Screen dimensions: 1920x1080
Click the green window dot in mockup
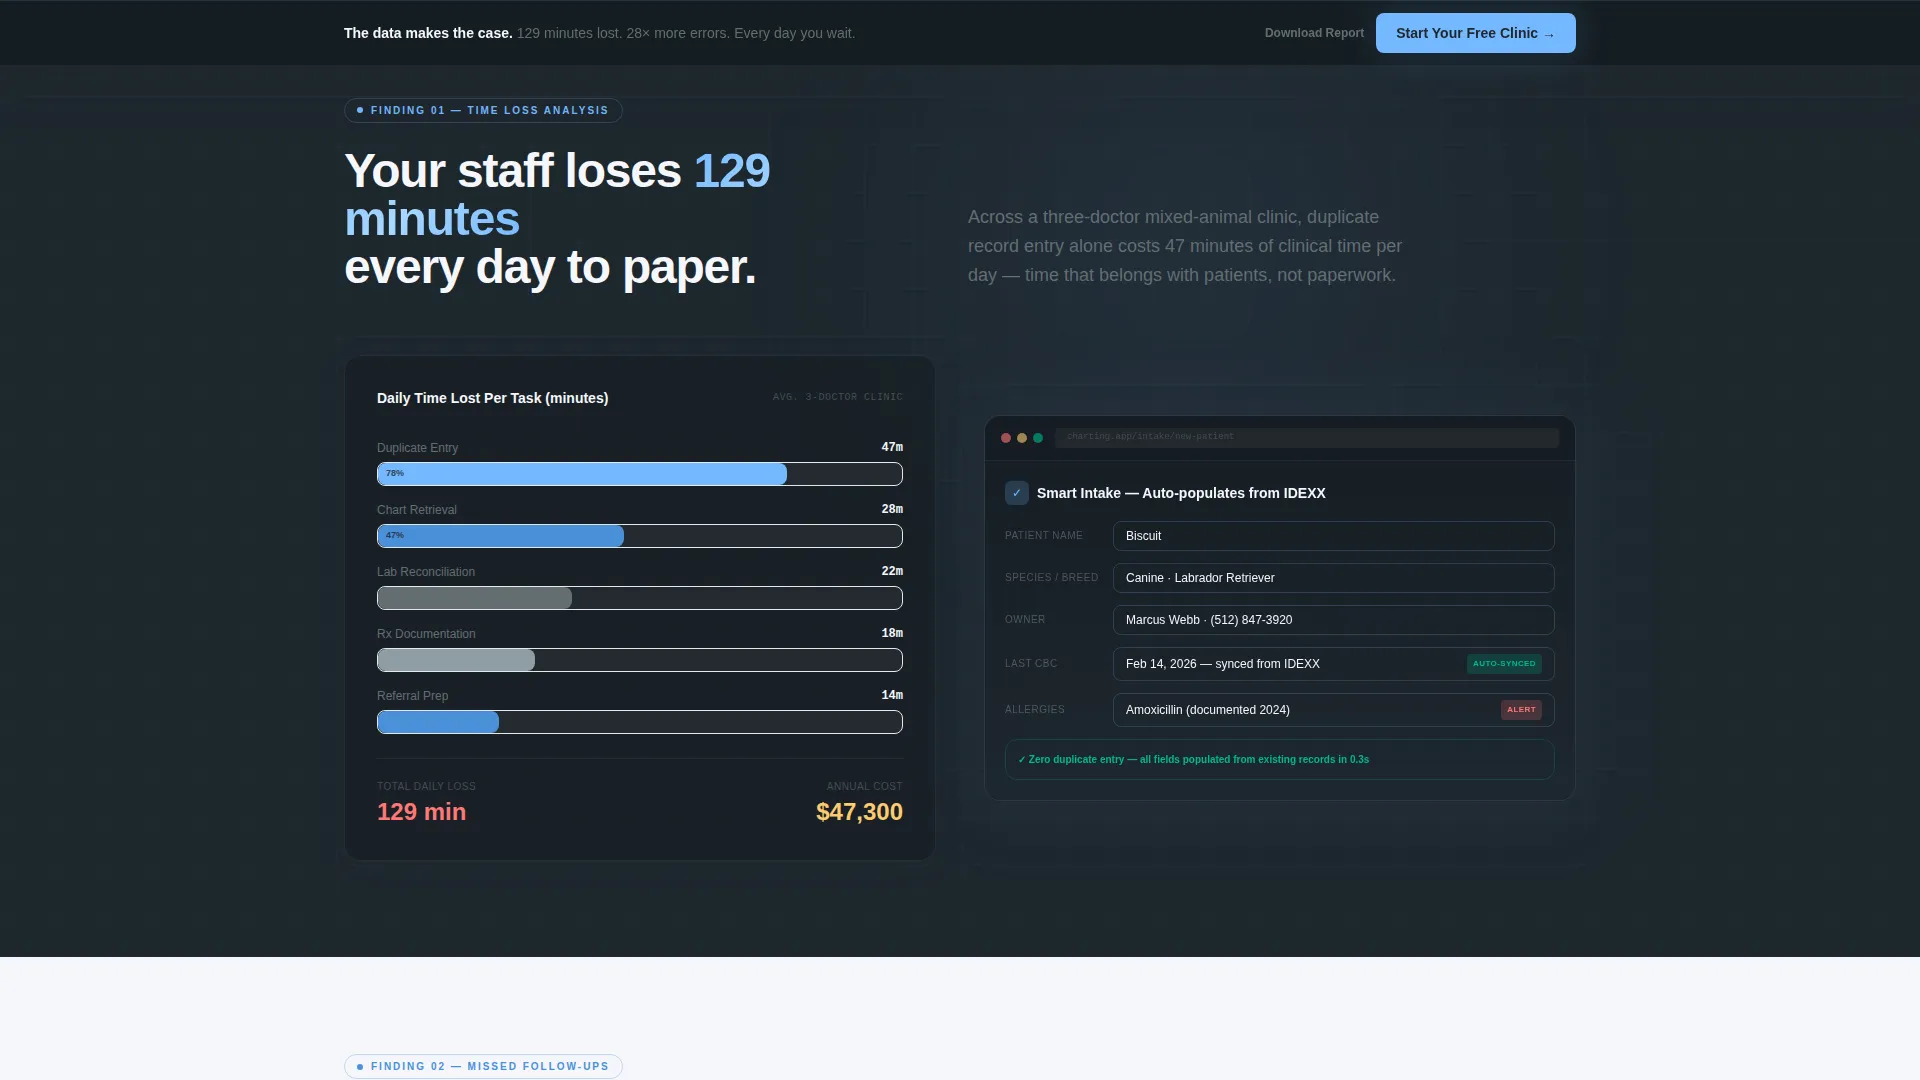tap(1038, 438)
